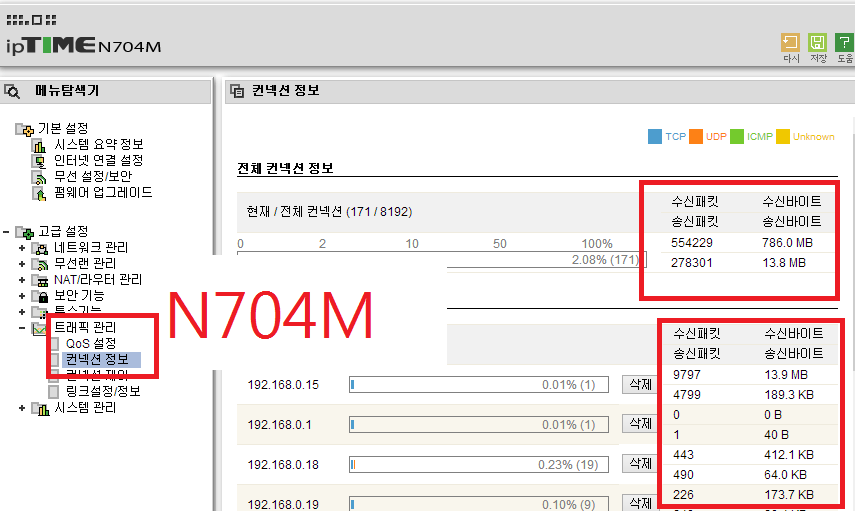Viewport: 855px width, 511px height.
Task: Open 인터넷 연결 설정 menu item
Action: (x=98, y=160)
